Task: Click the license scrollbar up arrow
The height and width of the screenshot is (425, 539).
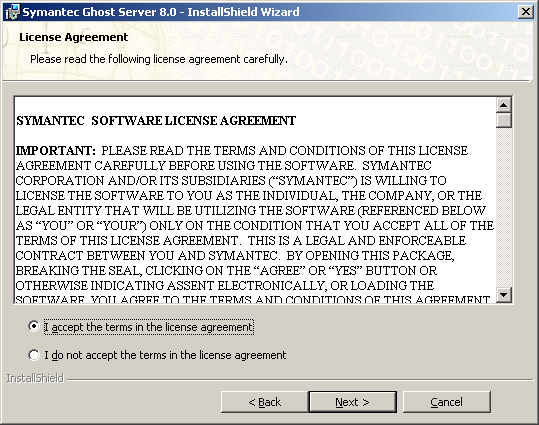Action: [x=504, y=105]
